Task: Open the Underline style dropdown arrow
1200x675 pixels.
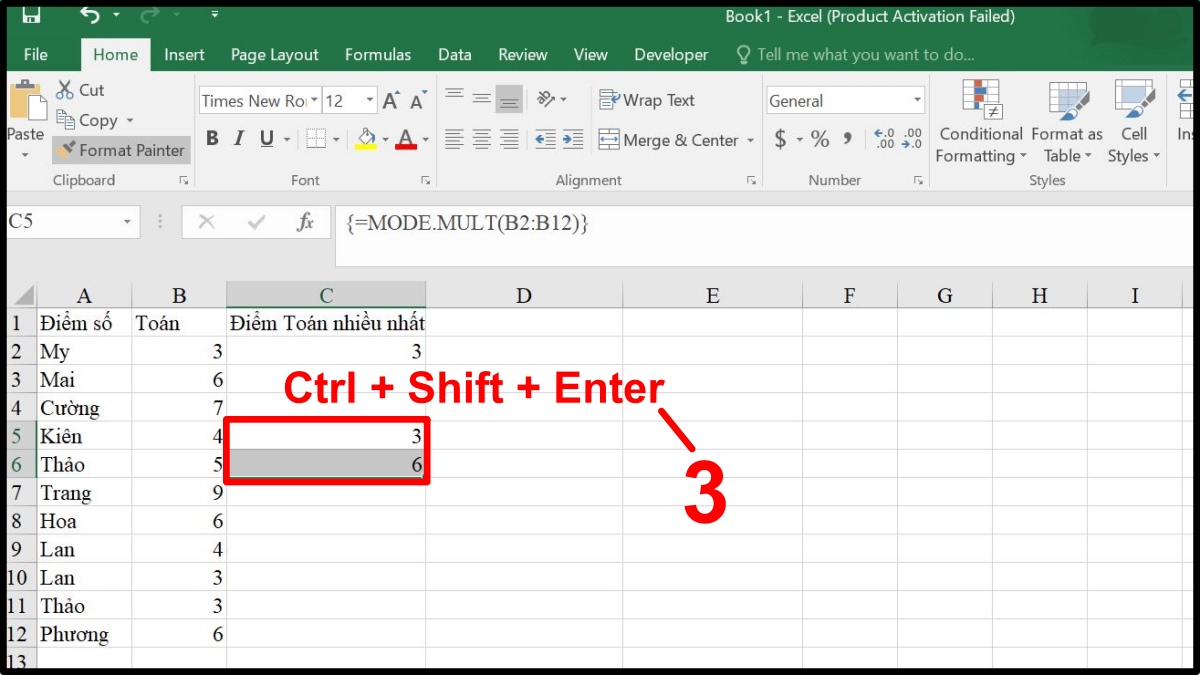Action: (286, 140)
